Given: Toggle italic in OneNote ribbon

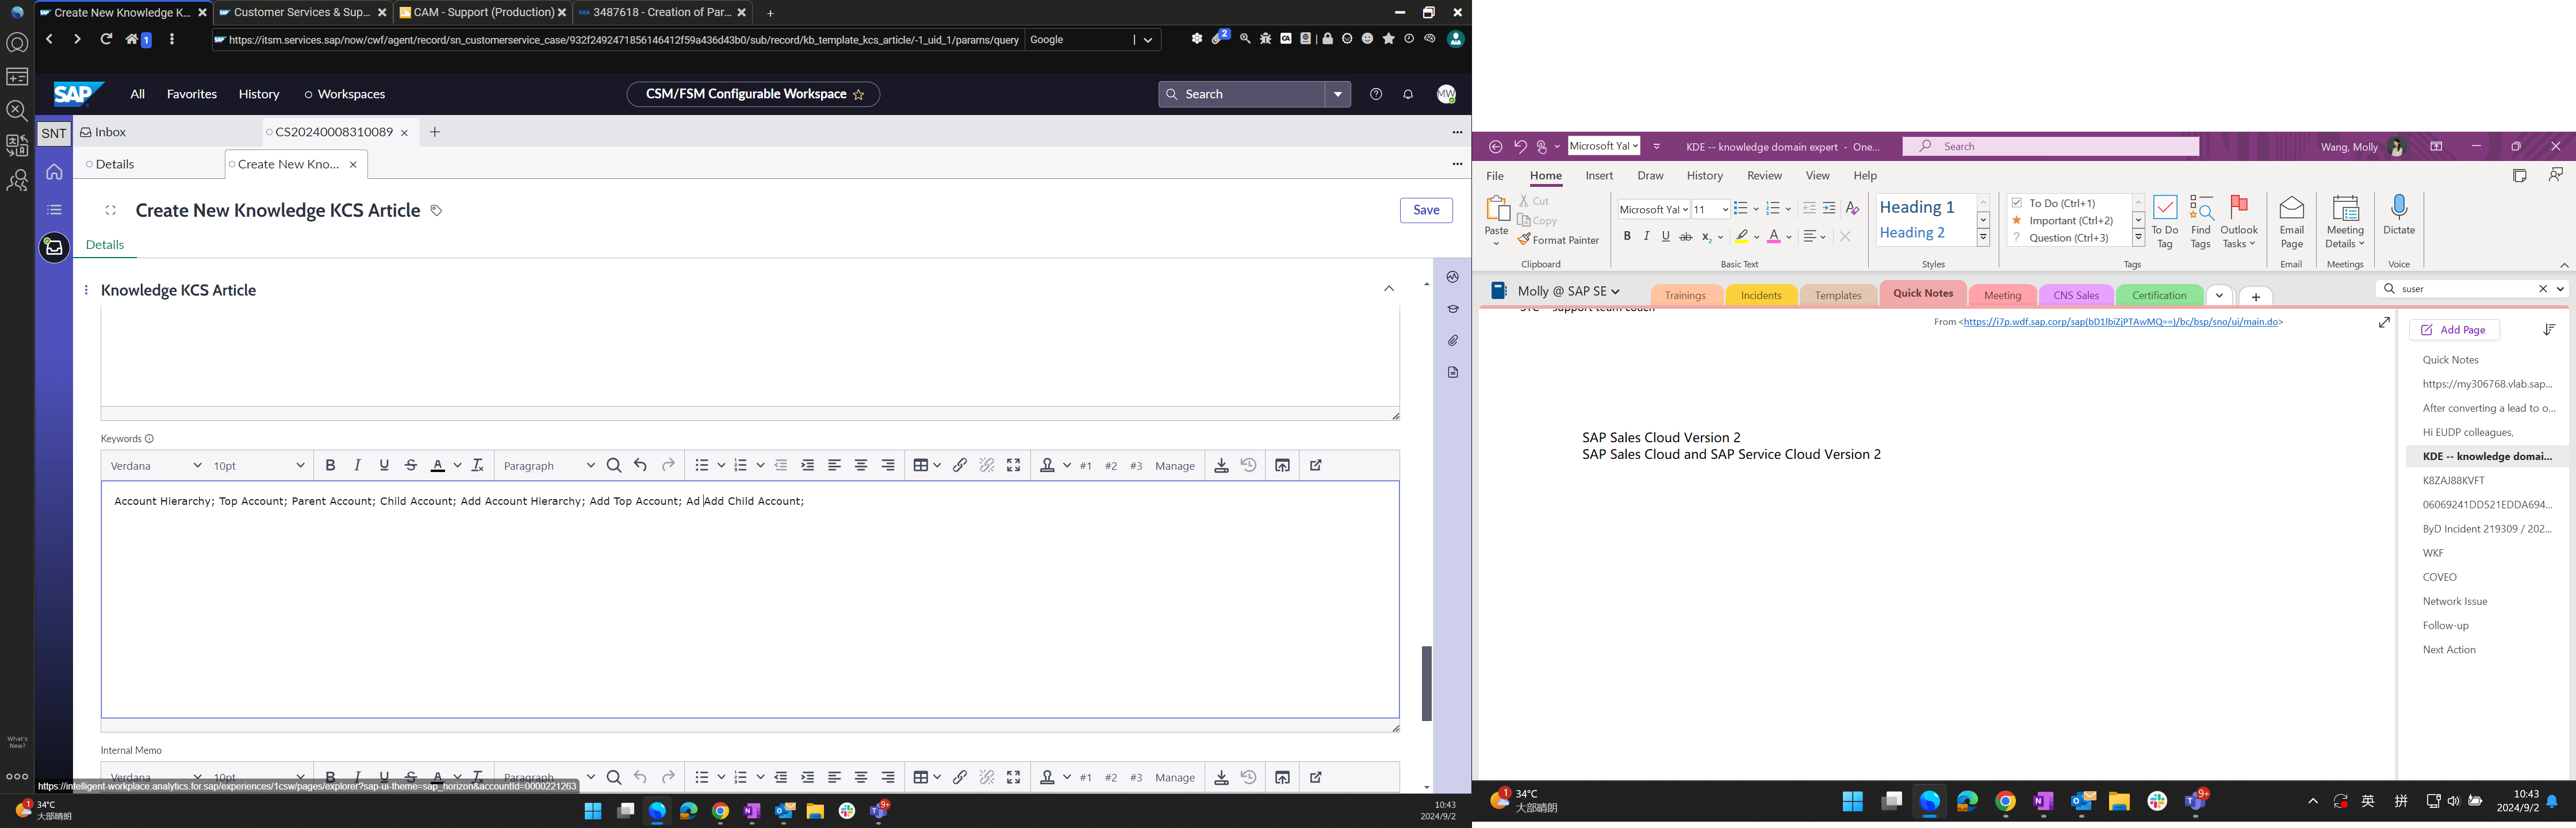Looking at the screenshot, I should [x=1646, y=236].
